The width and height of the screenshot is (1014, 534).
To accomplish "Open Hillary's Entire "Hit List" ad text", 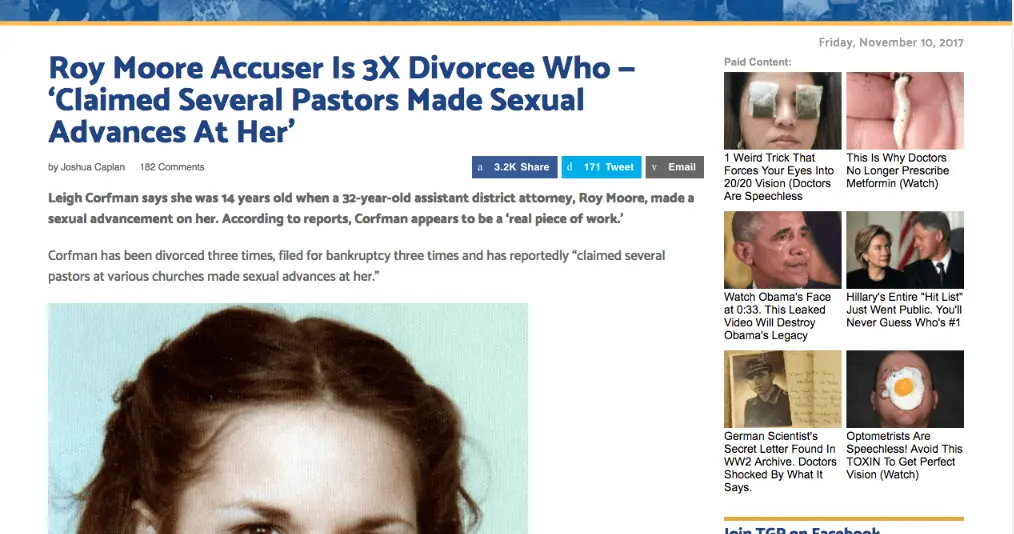I will point(905,310).
